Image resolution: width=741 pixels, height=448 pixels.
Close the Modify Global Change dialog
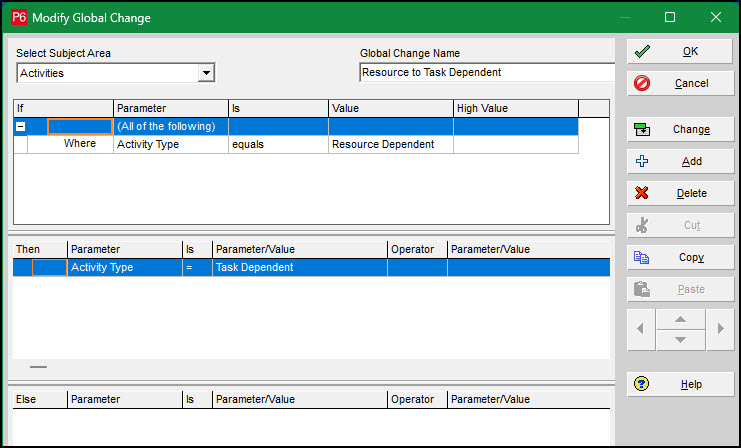715,17
